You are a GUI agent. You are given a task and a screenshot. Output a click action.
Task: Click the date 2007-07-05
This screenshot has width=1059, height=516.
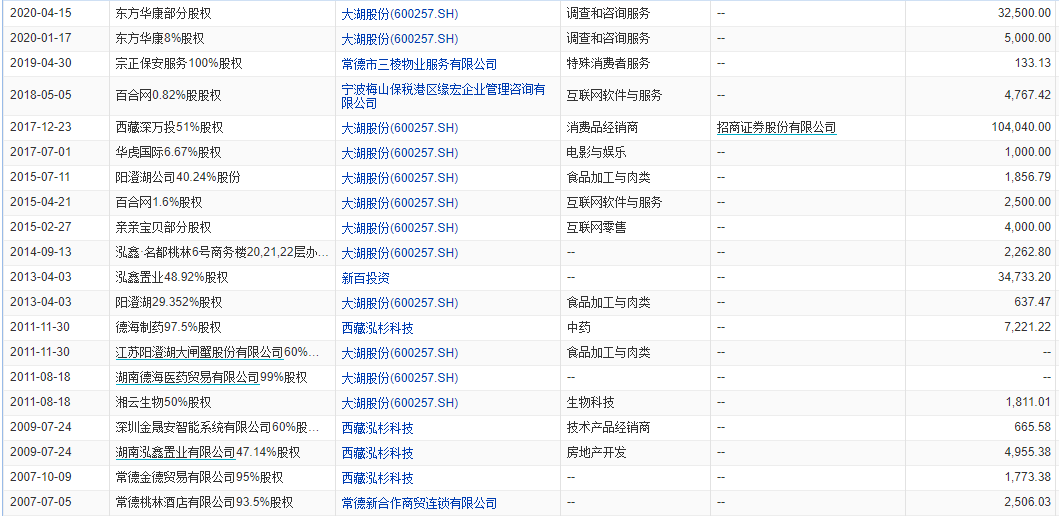pos(41,502)
